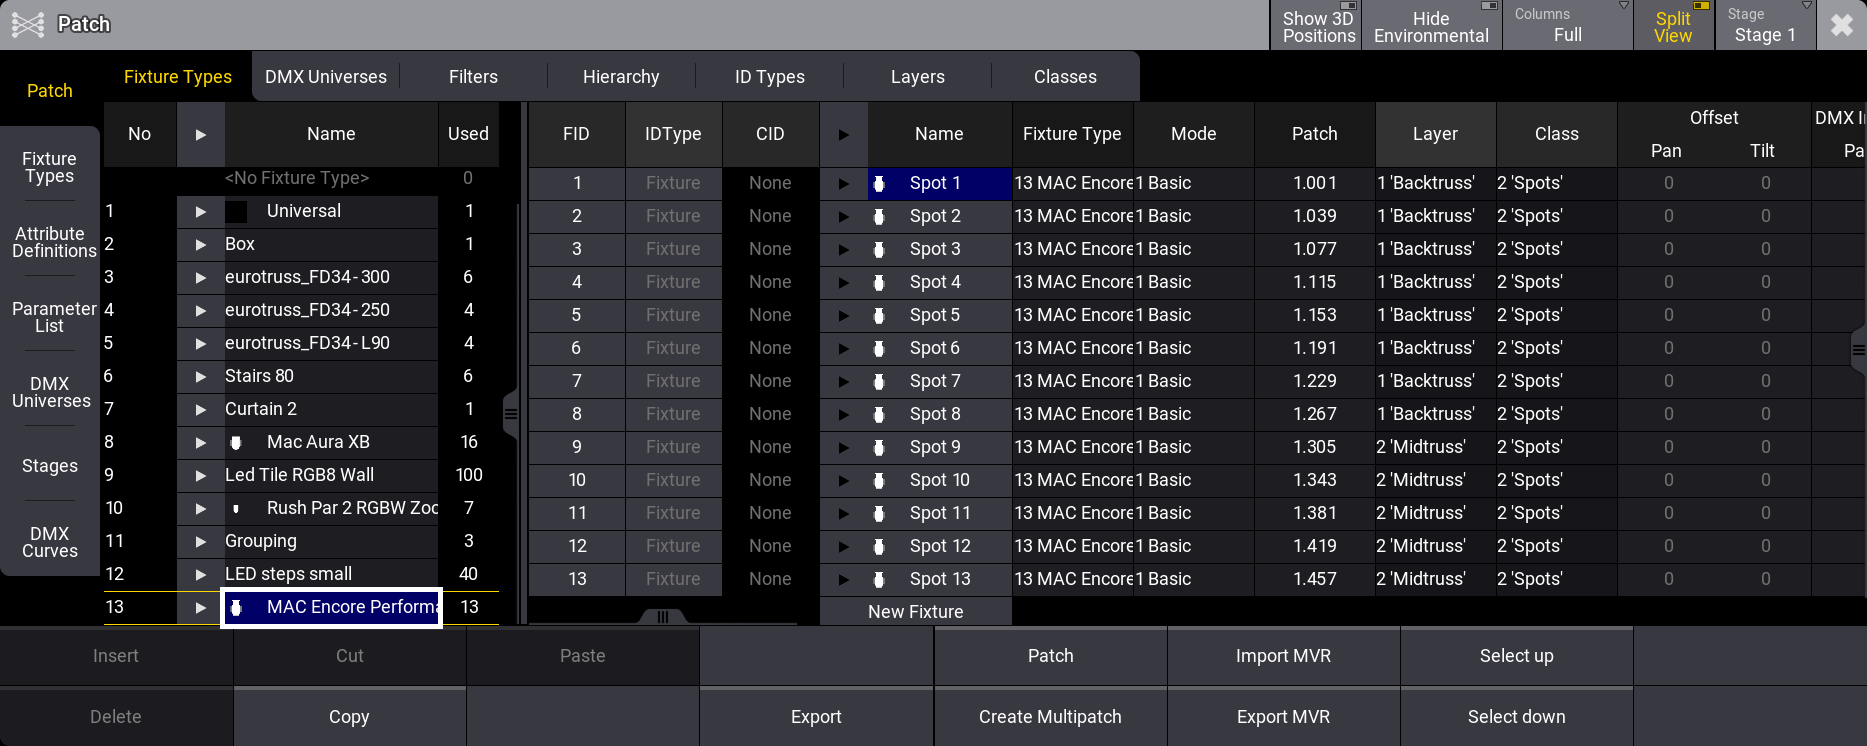Screen dimensions: 1867x746
Task: Click the fixture icon next to Spot 13
Action: tap(879, 579)
